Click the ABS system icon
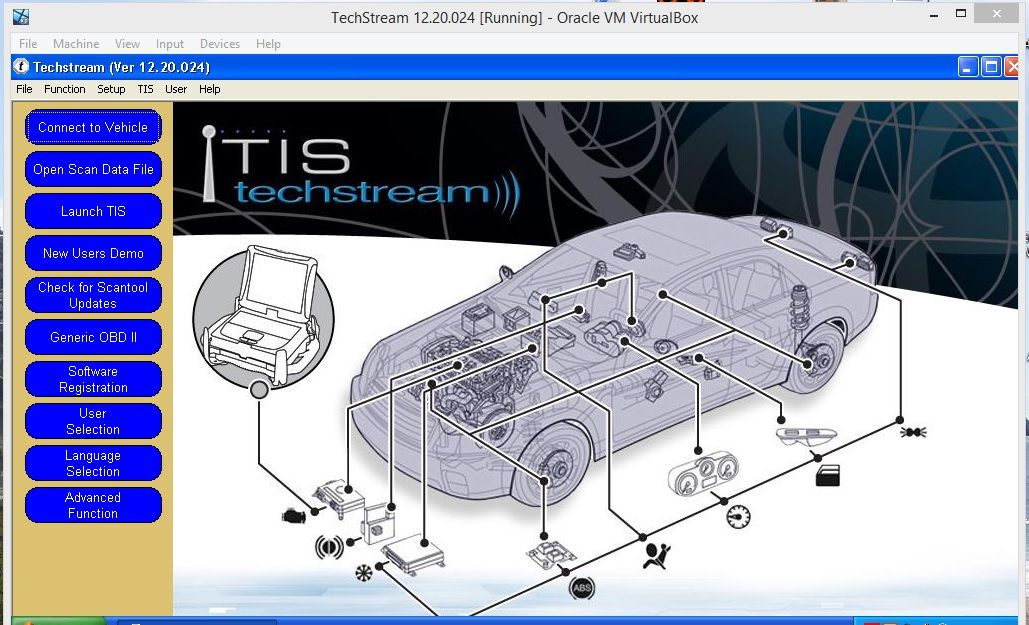 (x=582, y=588)
